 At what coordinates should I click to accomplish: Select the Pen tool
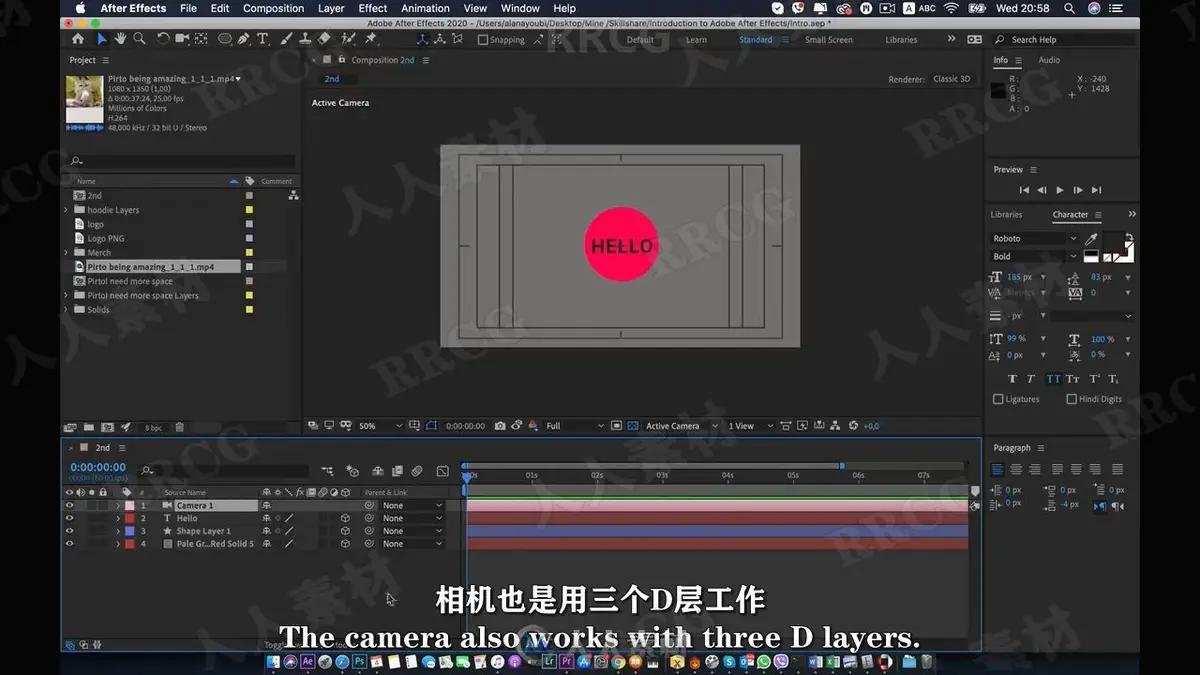(x=245, y=39)
